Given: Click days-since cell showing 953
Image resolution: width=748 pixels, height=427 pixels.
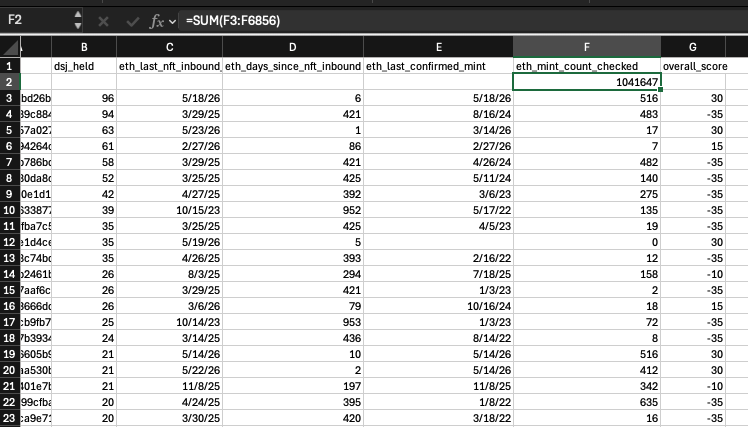Looking at the screenshot, I should (x=293, y=323).
